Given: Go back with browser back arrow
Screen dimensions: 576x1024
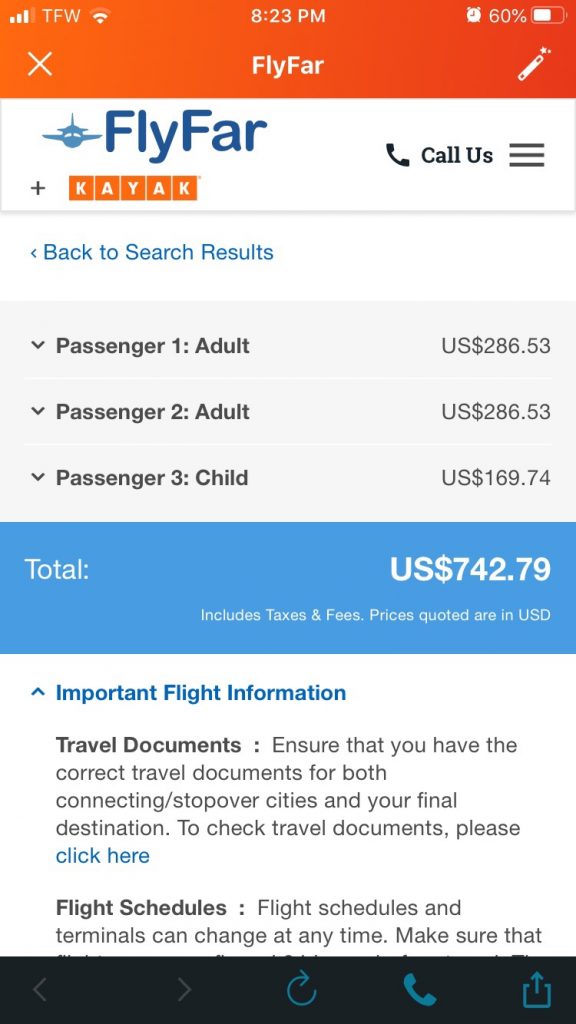Looking at the screenshot, I should click(40, 990).
